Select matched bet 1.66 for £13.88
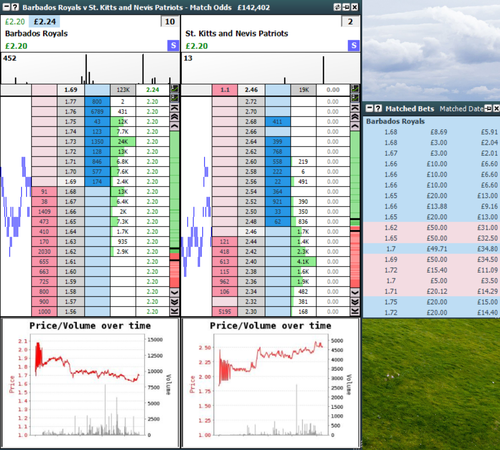The height and width of the screenshot is (450, 500). 432,206
